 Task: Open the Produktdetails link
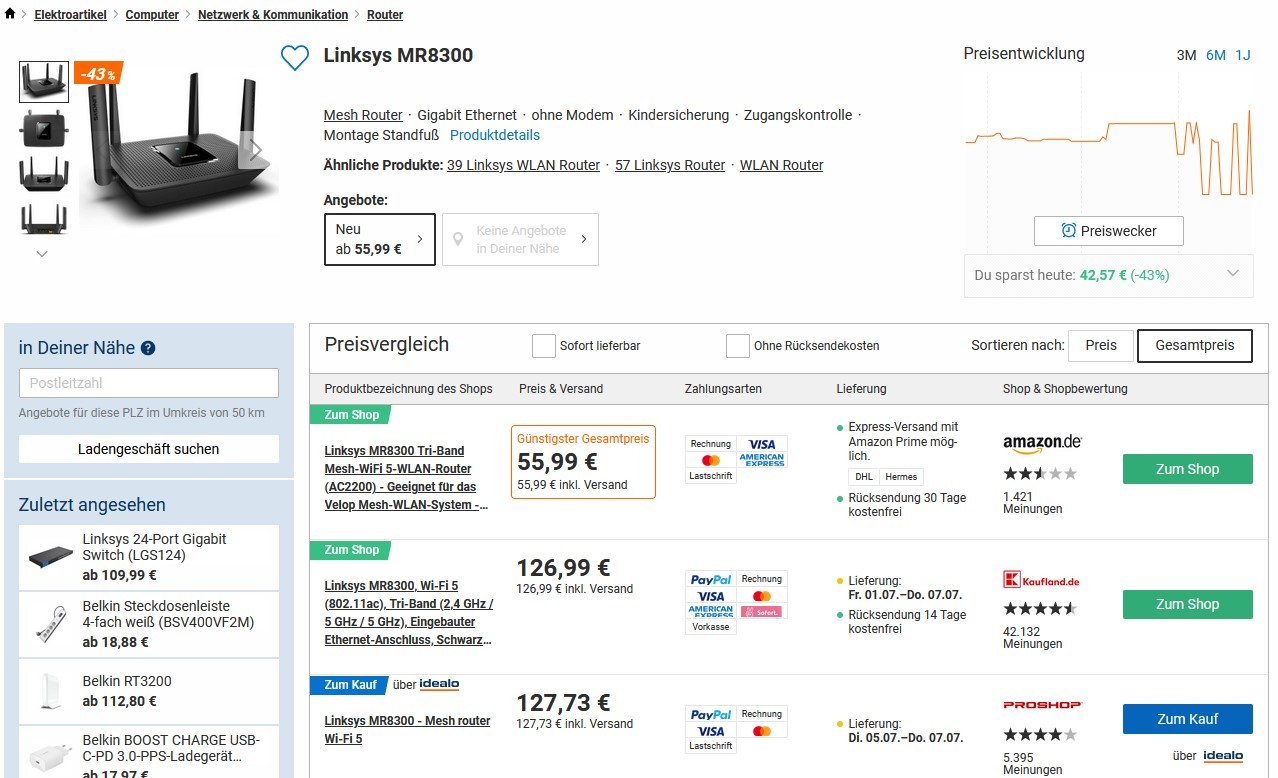494,135
